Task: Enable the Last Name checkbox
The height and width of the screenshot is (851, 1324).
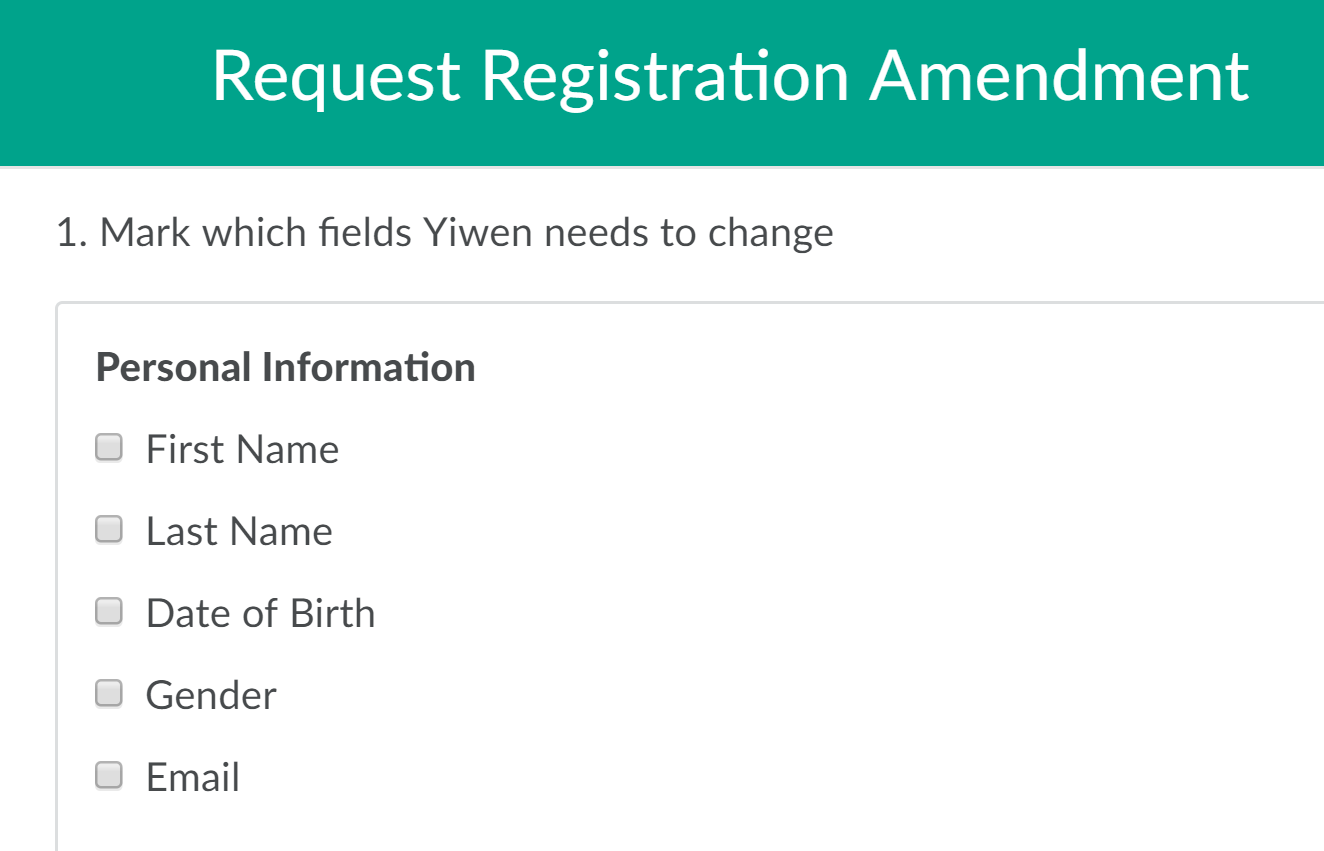Action: pos(109,530)
